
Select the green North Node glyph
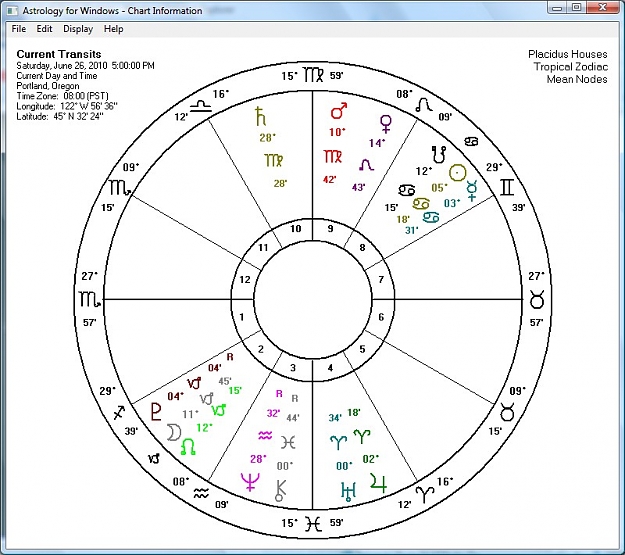point(188,447)
